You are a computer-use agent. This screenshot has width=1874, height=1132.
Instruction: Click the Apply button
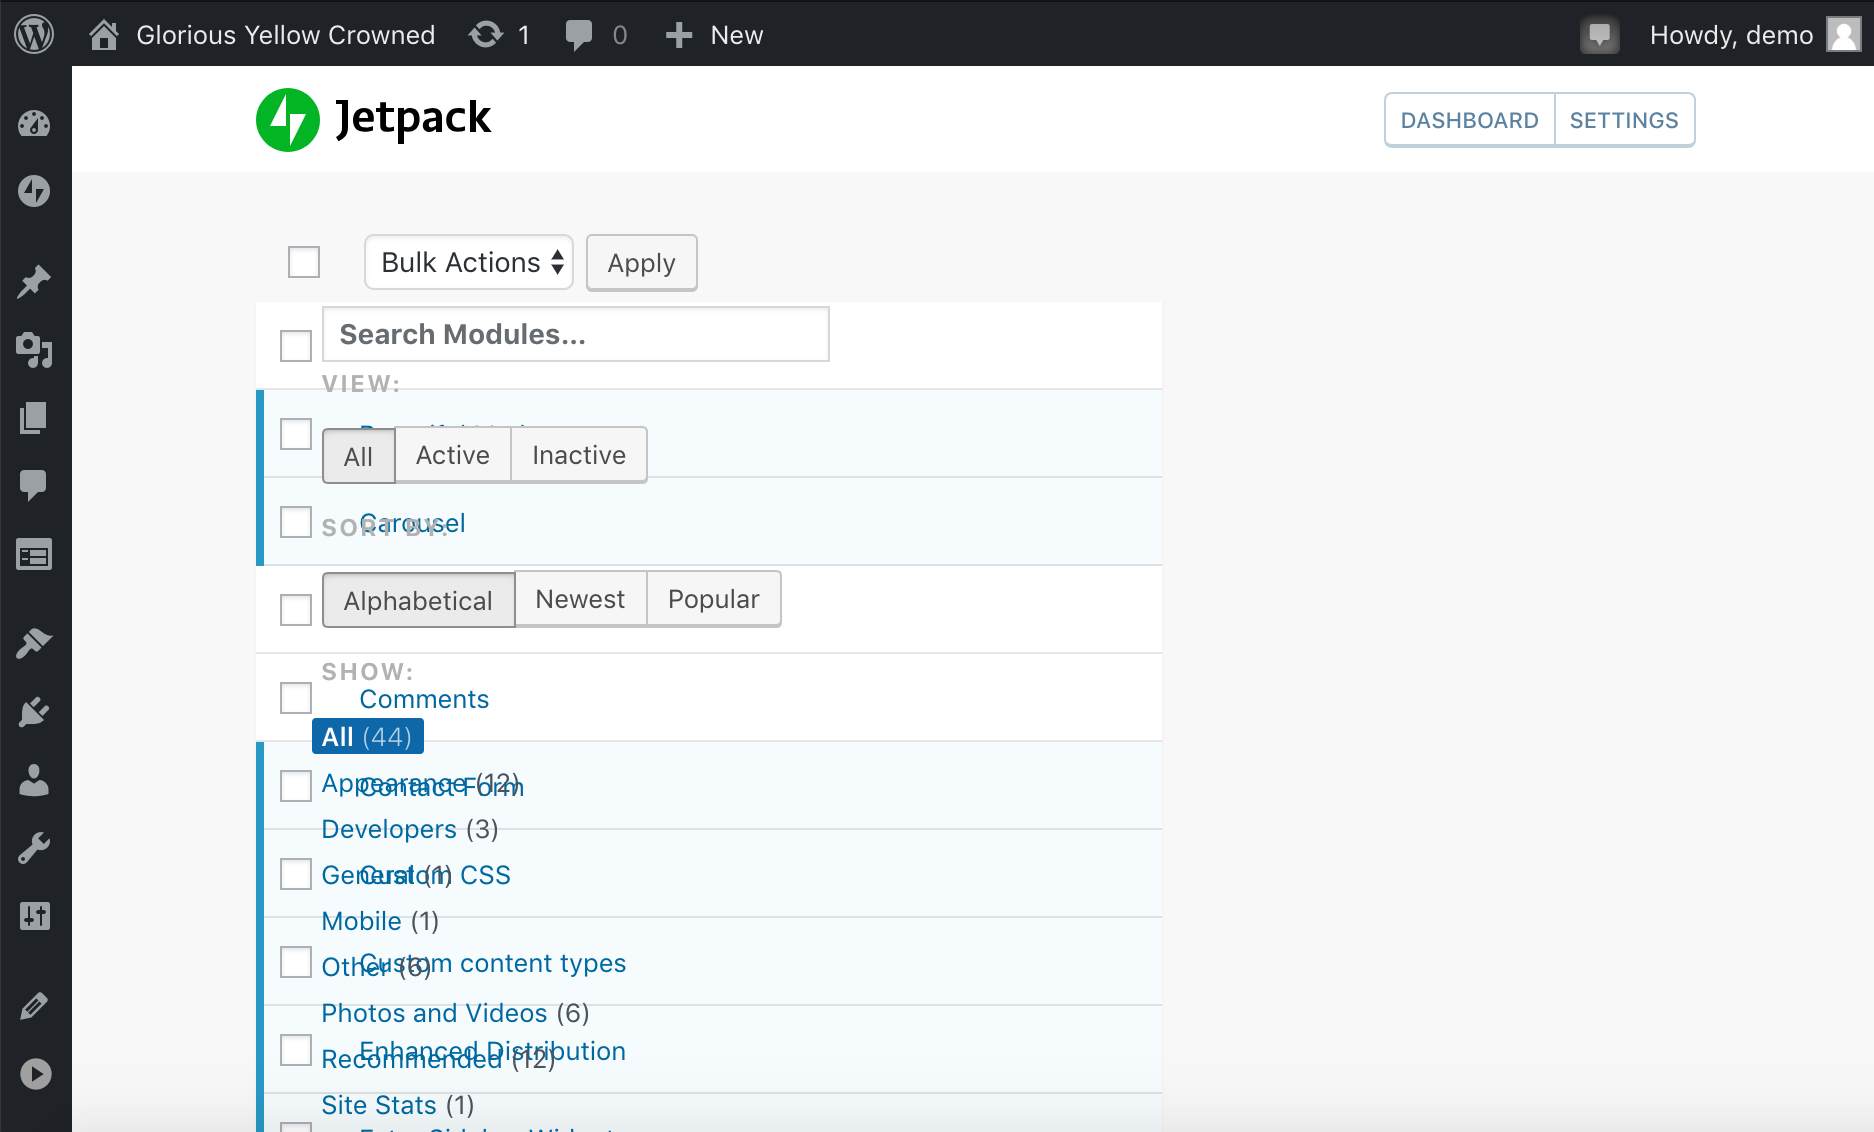[x=642, y=262]
